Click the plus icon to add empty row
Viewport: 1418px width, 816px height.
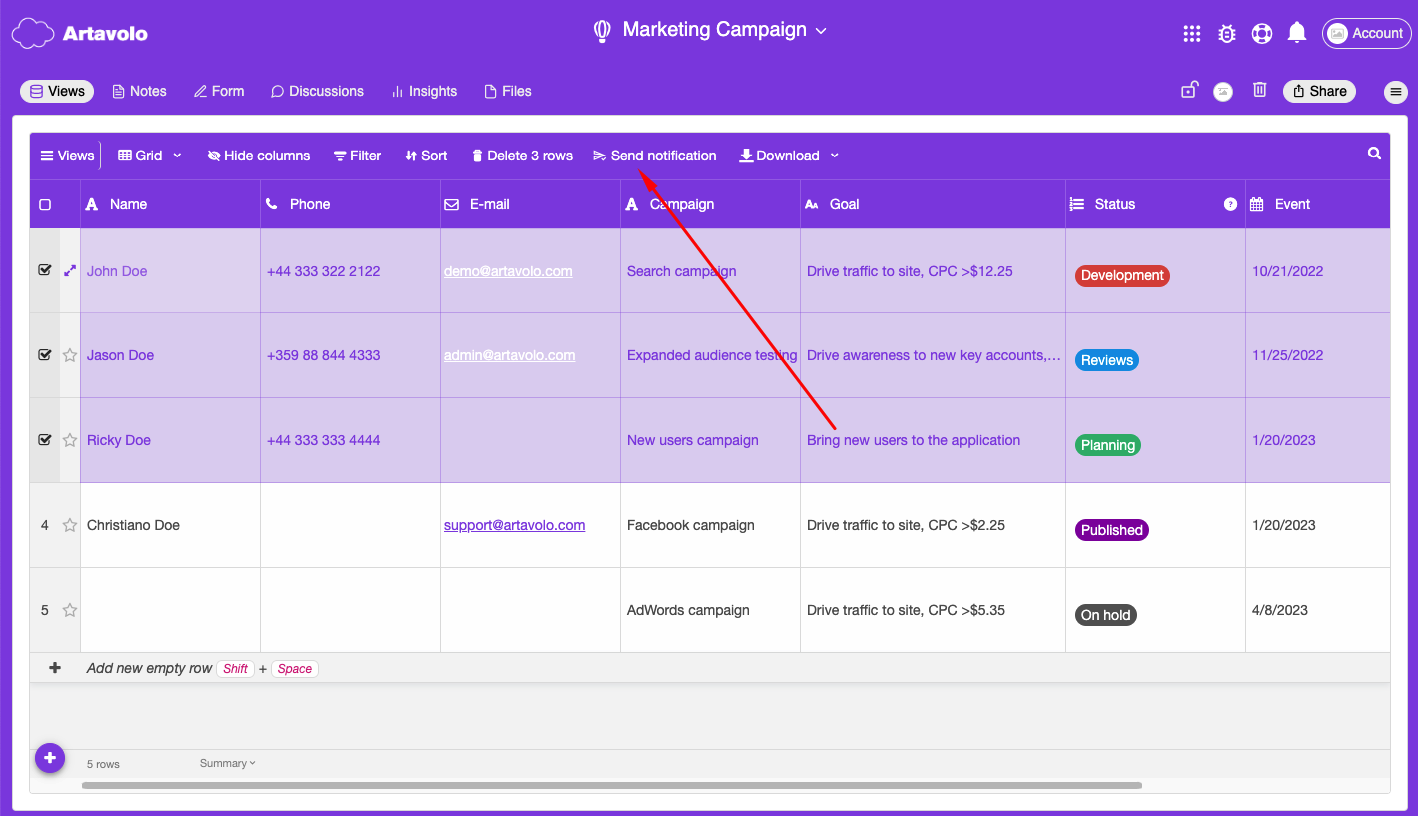pos(55,668)
